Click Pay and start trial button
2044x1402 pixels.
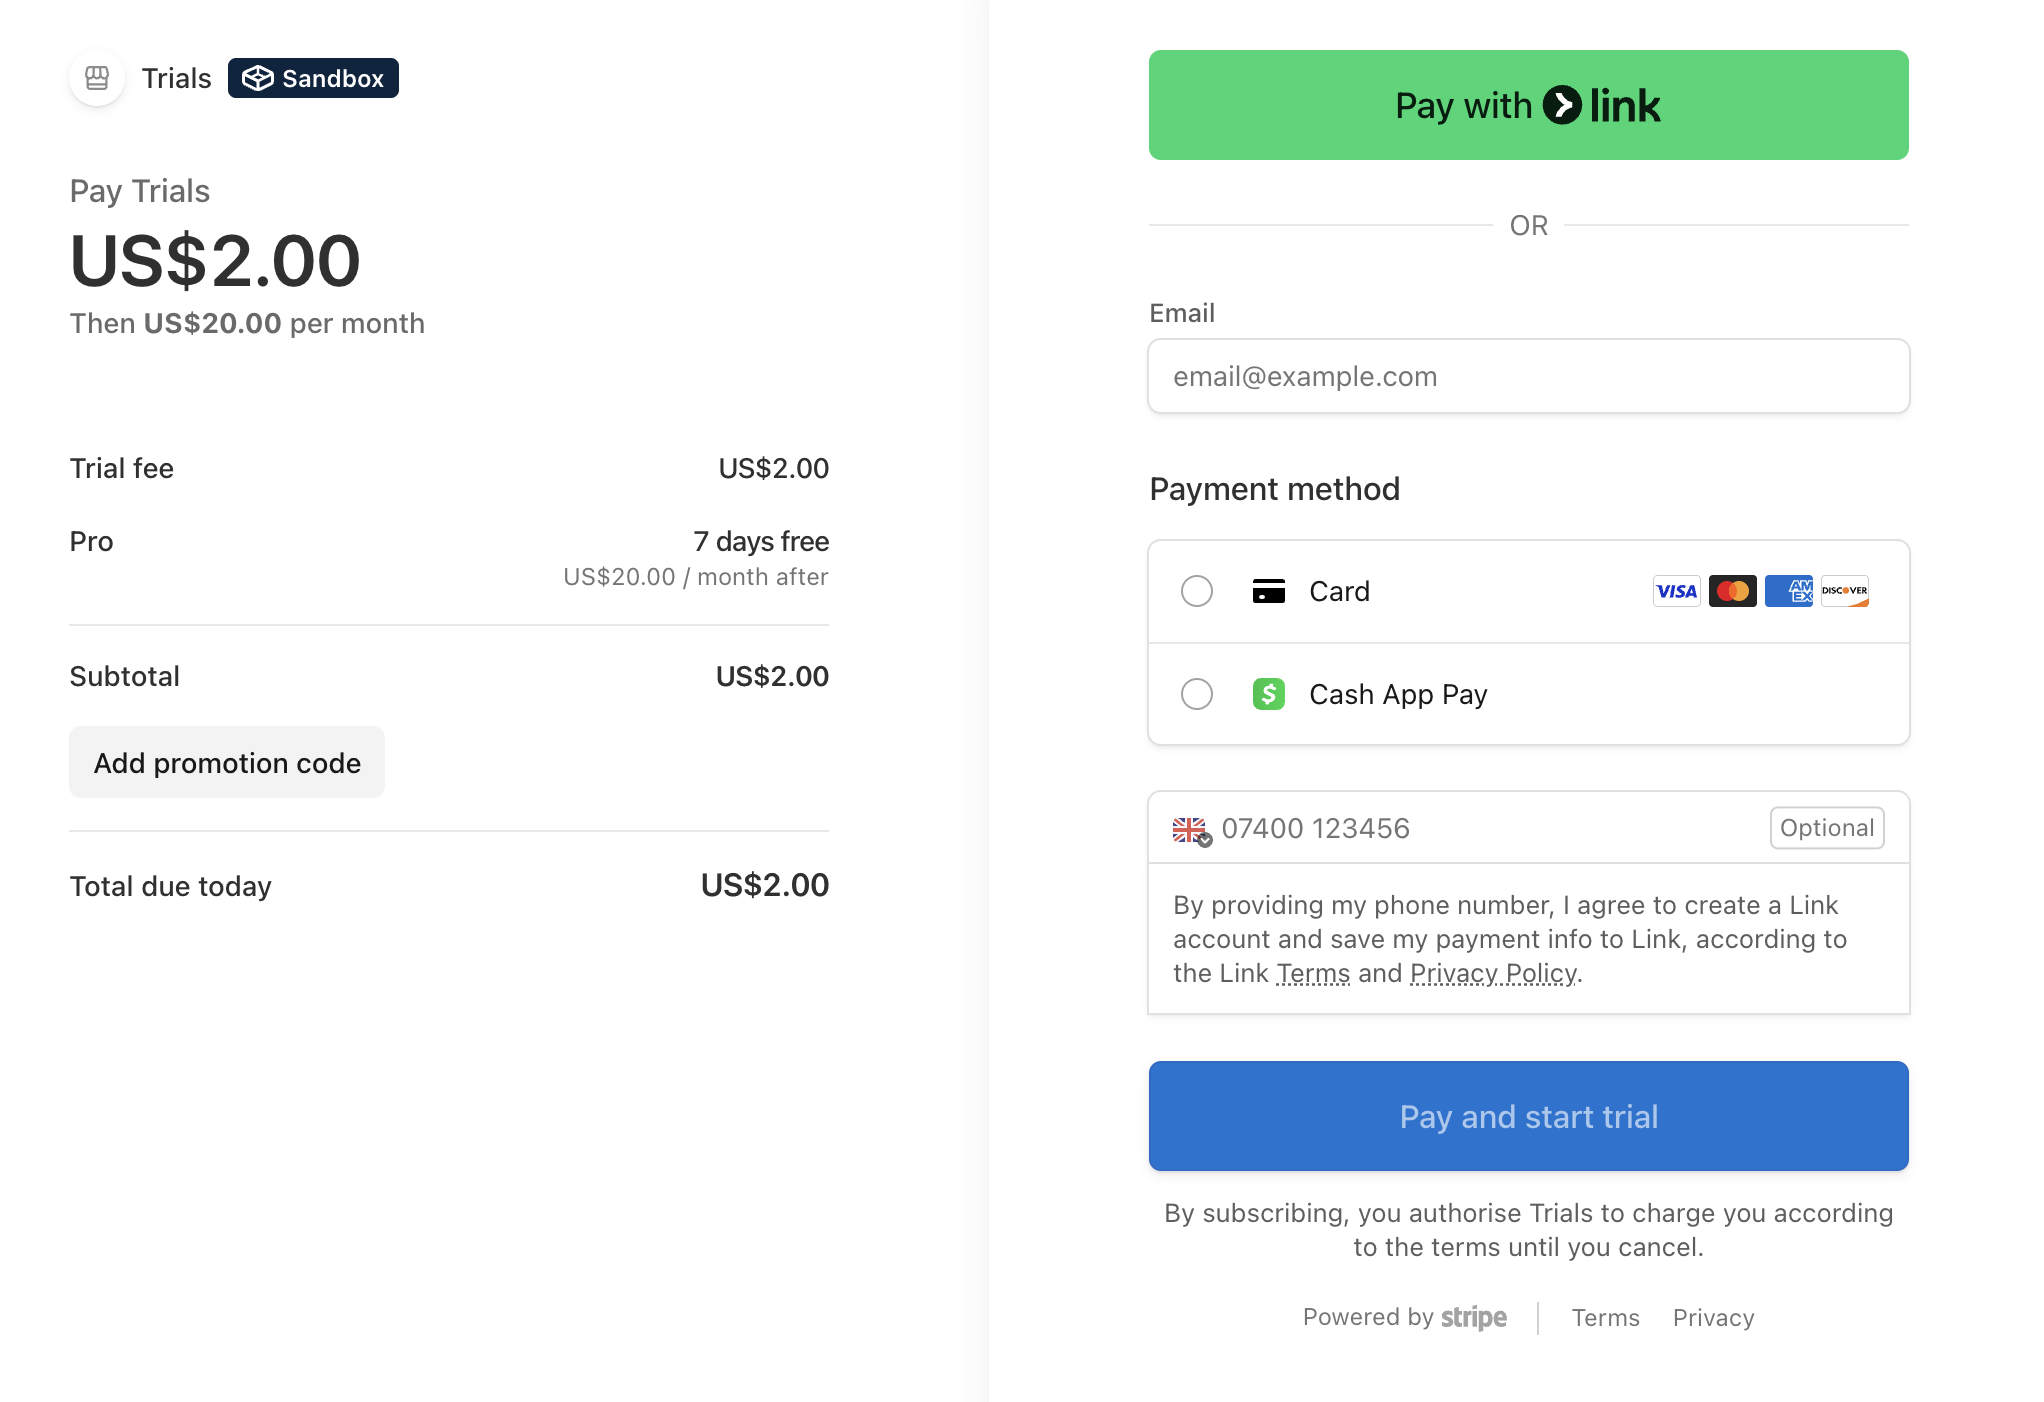point(1528,1116)
